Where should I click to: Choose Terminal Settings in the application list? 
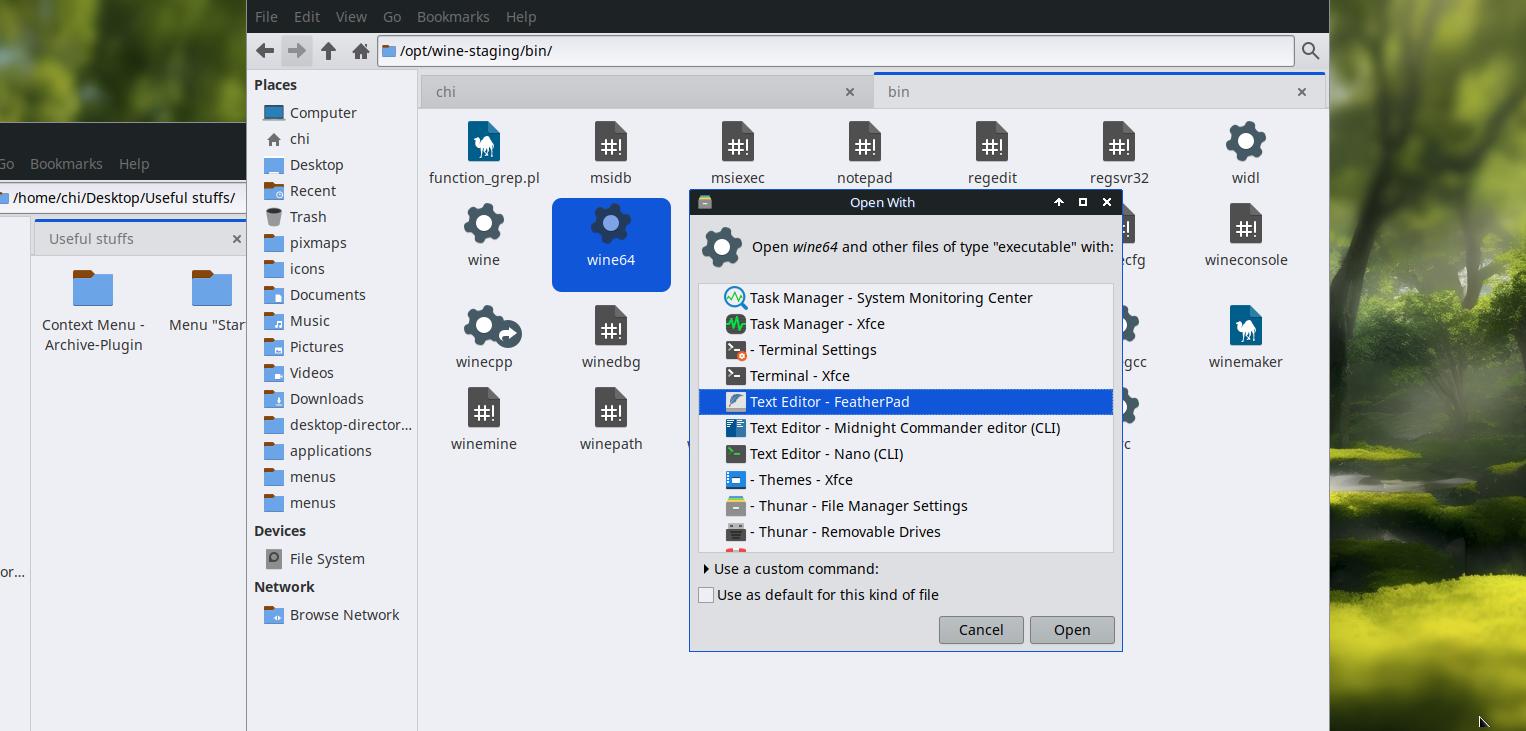(x=906, y=350)
